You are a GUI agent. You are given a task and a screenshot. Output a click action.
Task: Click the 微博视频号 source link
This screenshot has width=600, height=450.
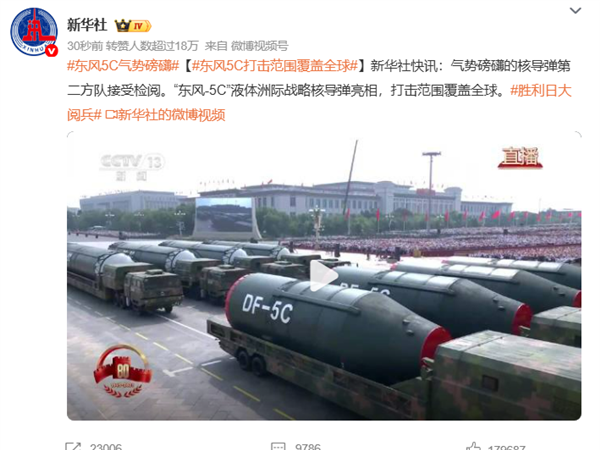click(259, 46)
